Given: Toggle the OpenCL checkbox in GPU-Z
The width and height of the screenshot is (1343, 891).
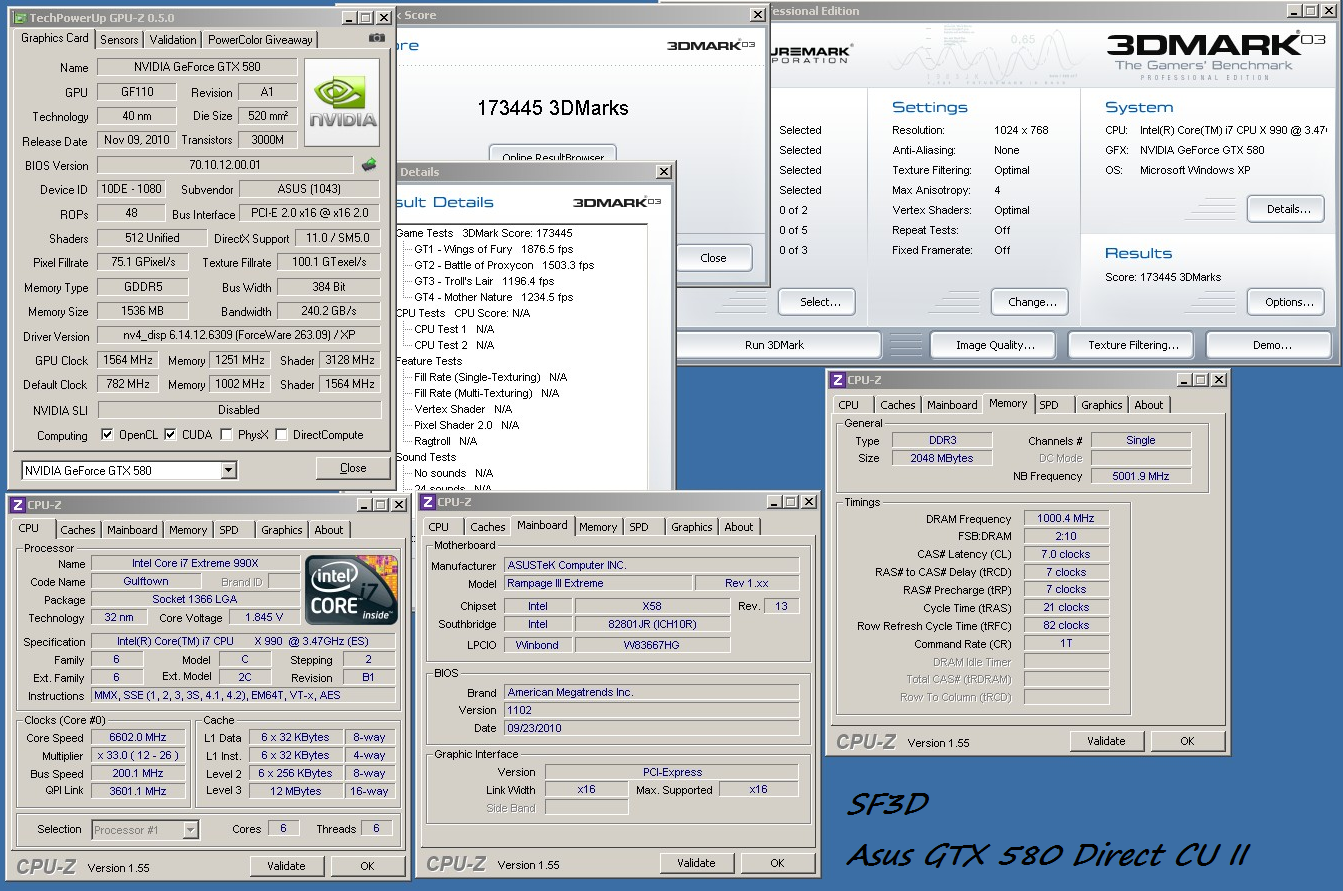Looking at the screenshot, I should click(107, 435).
